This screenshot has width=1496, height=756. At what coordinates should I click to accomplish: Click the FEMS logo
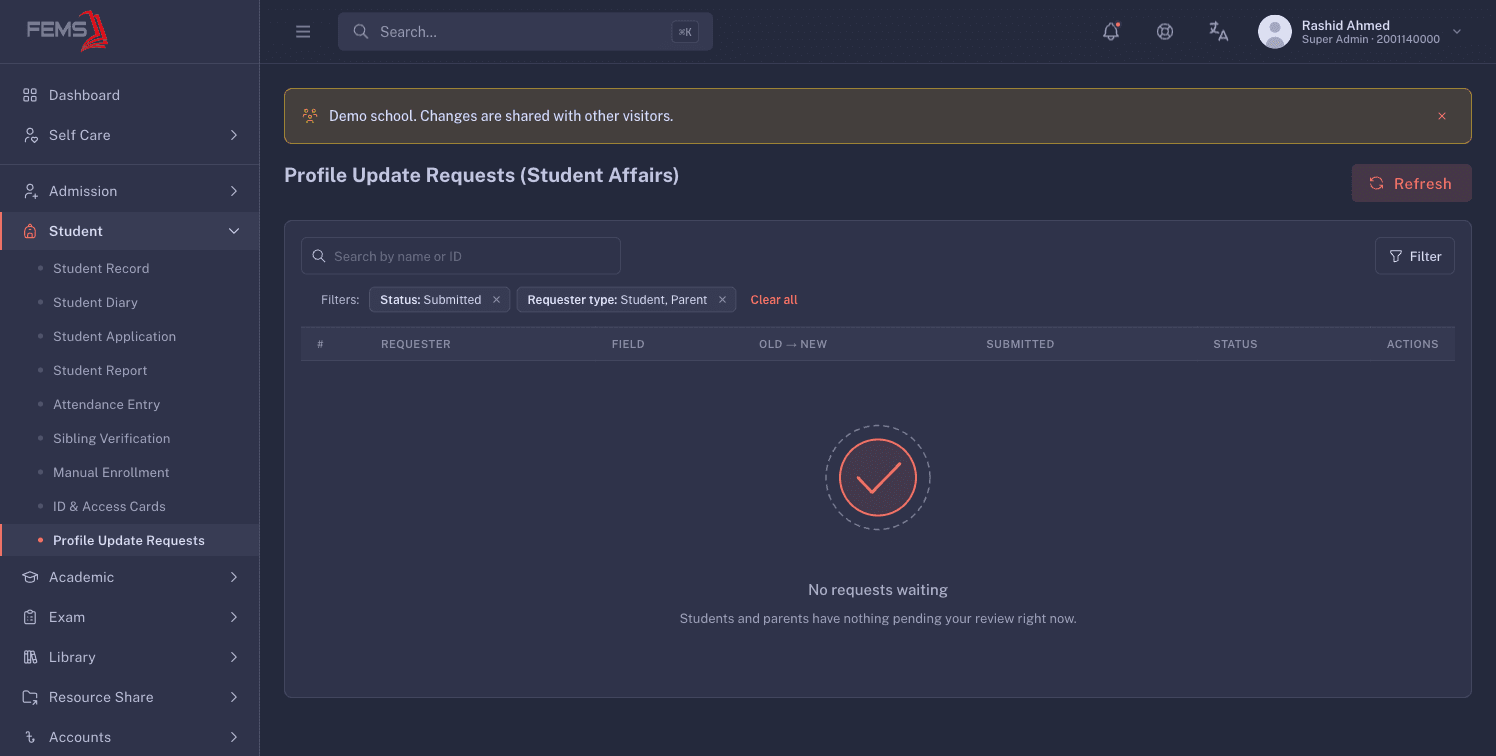tap(67, 31)
